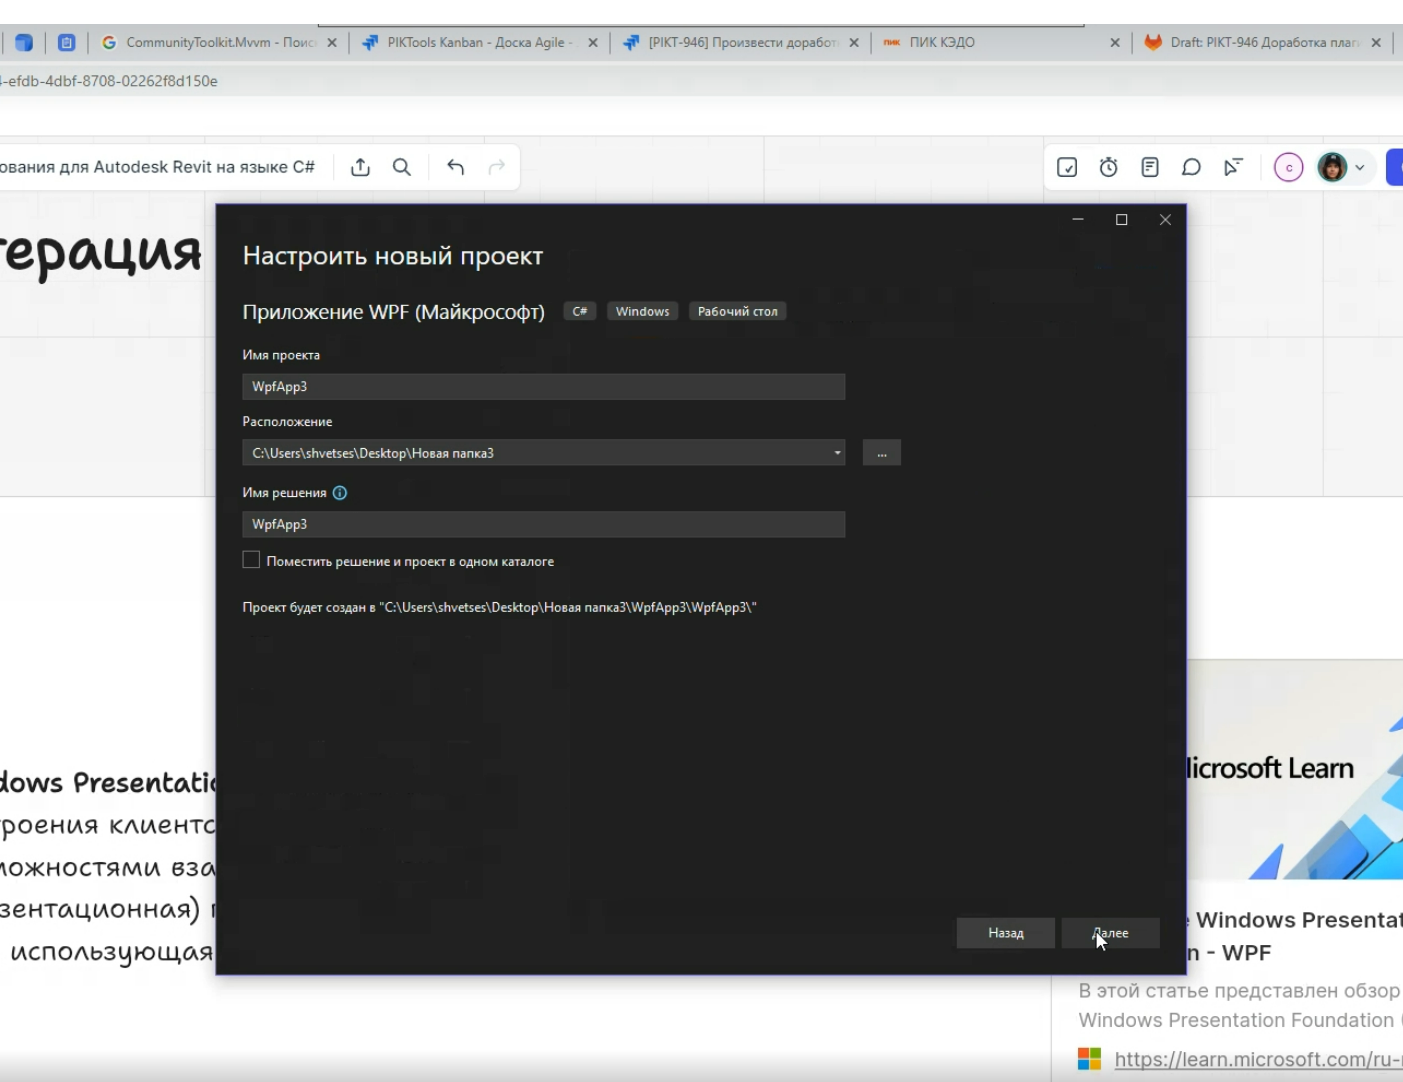The height and width of the screenshot is (1082, 1403).
Task: Minimize the project configuration dialog
Action: click(x=1078, y=220)
